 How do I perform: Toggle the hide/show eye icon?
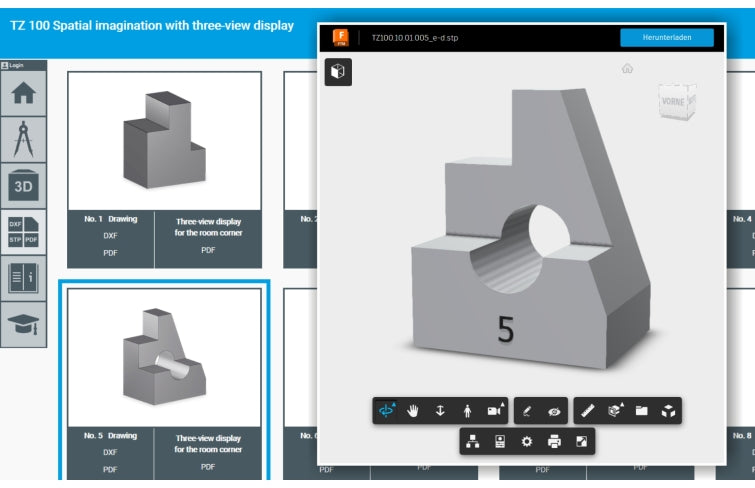tap(554, 411)
